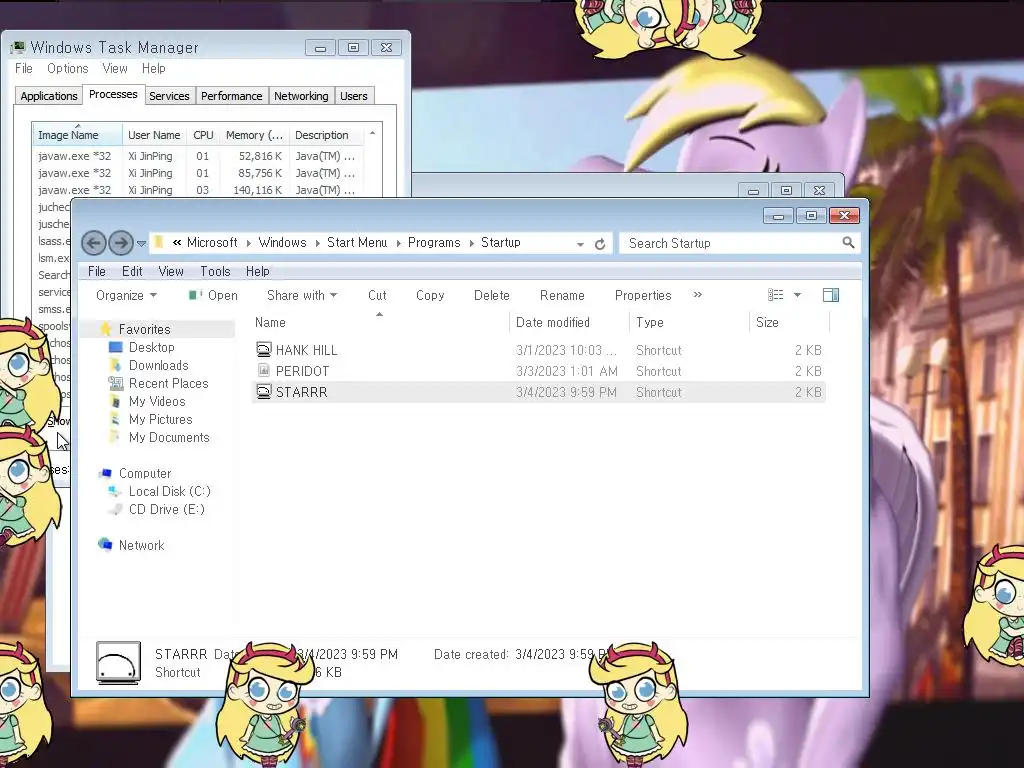Open Explorer File menu
Viewport: 1024px width, 768px height.
click(x=97, y=271)
